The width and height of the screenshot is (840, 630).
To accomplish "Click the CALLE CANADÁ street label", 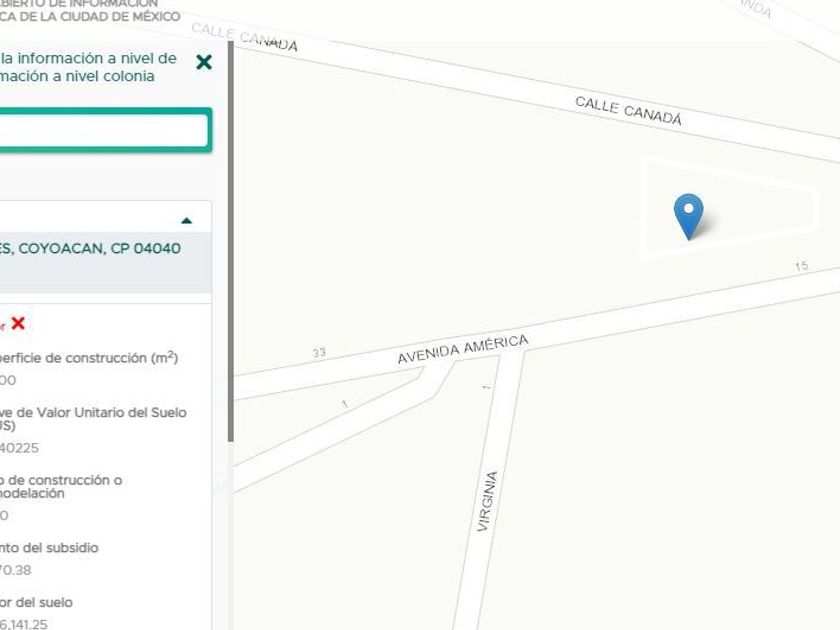I will pyautogui.click(x=628, y=111).
